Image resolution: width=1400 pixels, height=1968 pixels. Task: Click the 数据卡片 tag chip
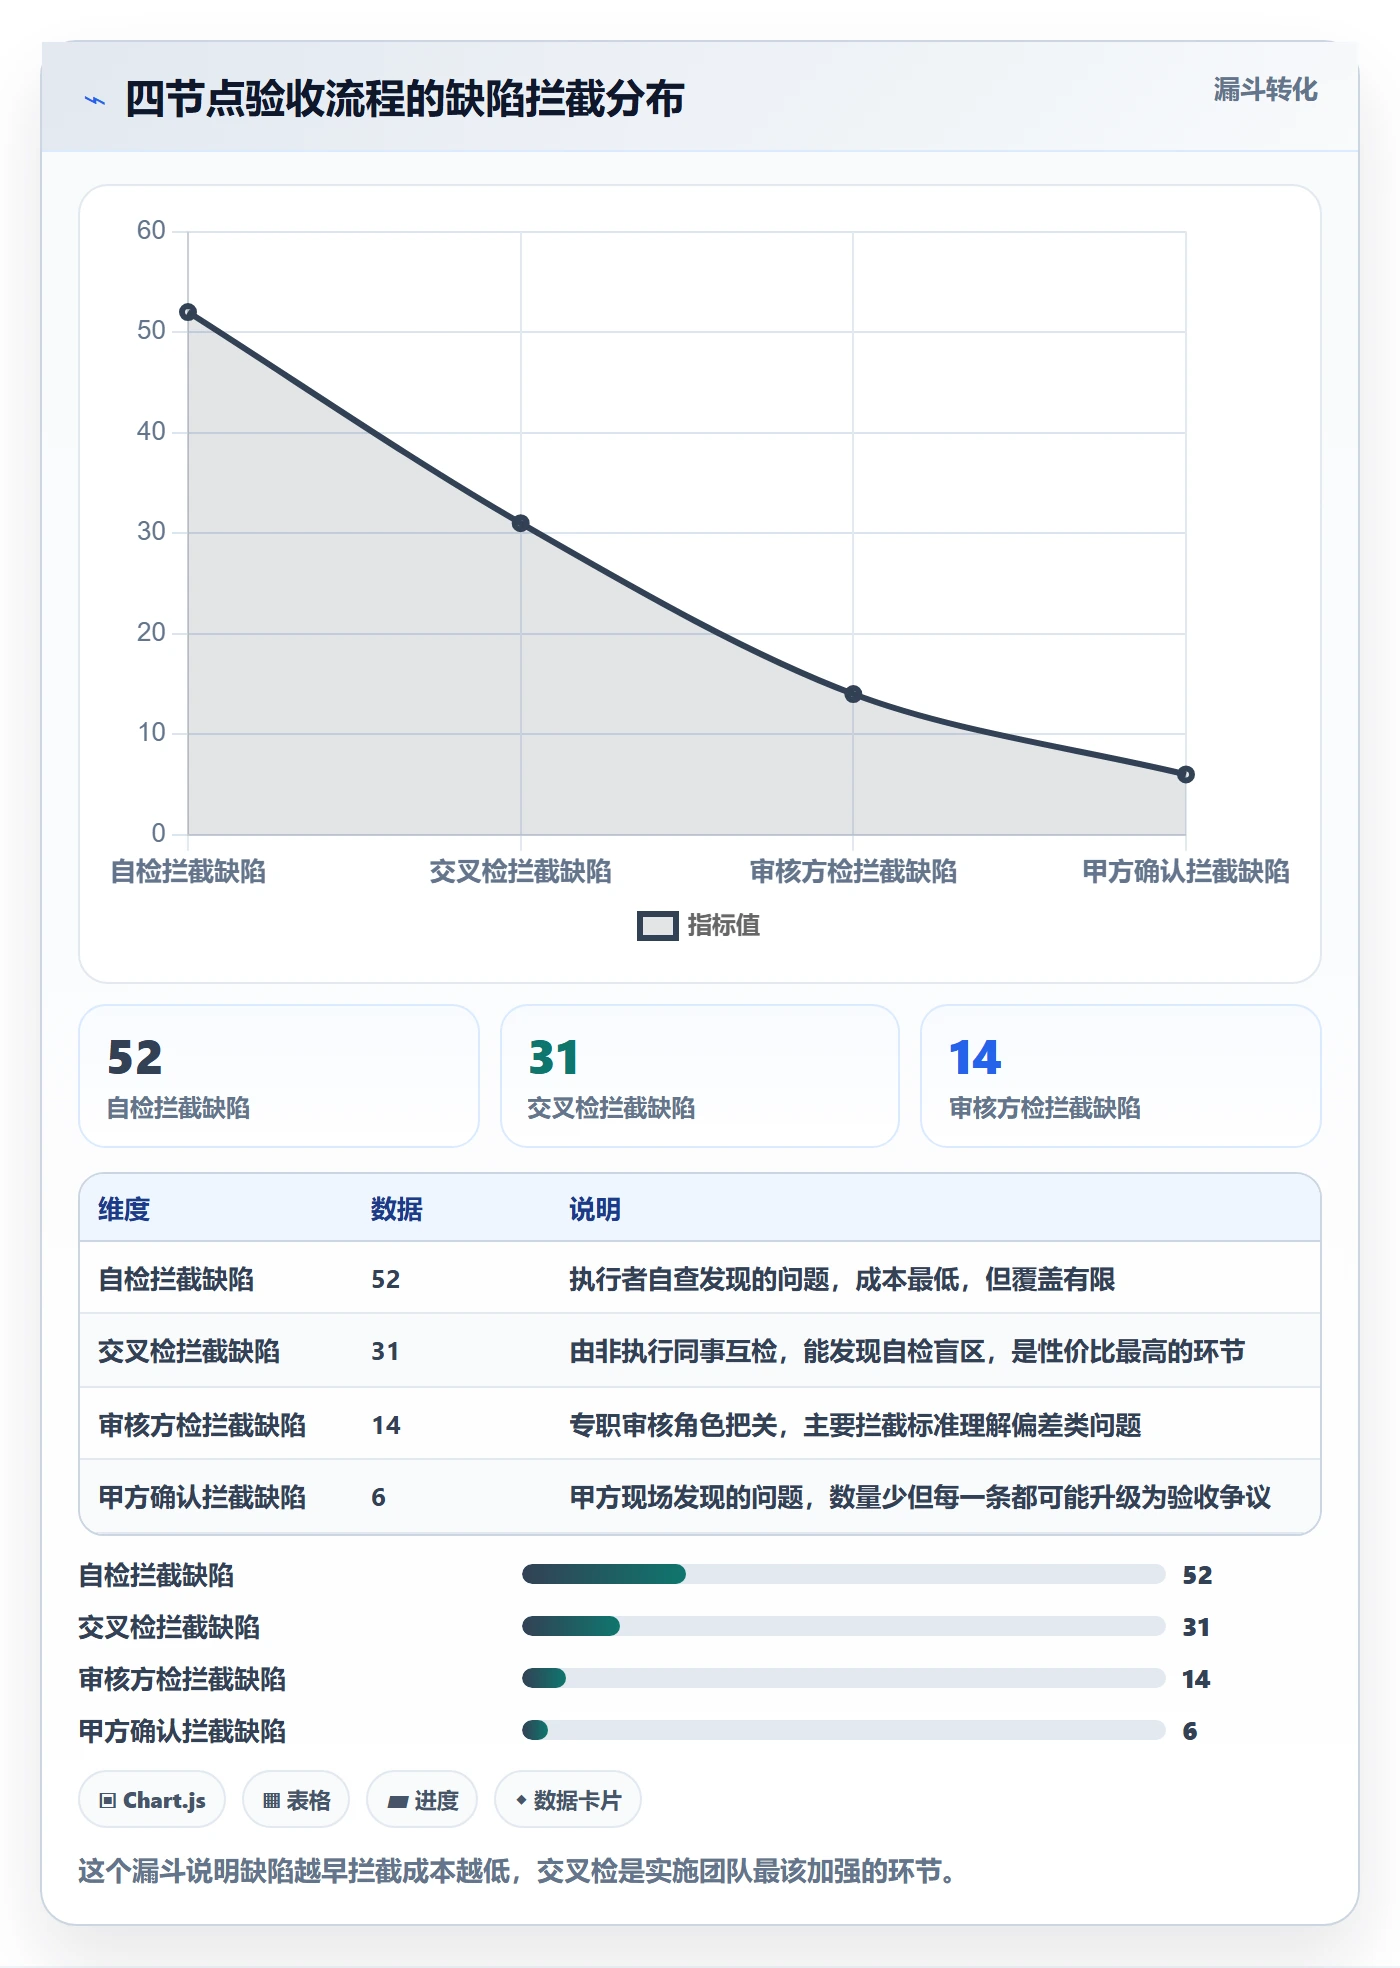click(568, 1800)
